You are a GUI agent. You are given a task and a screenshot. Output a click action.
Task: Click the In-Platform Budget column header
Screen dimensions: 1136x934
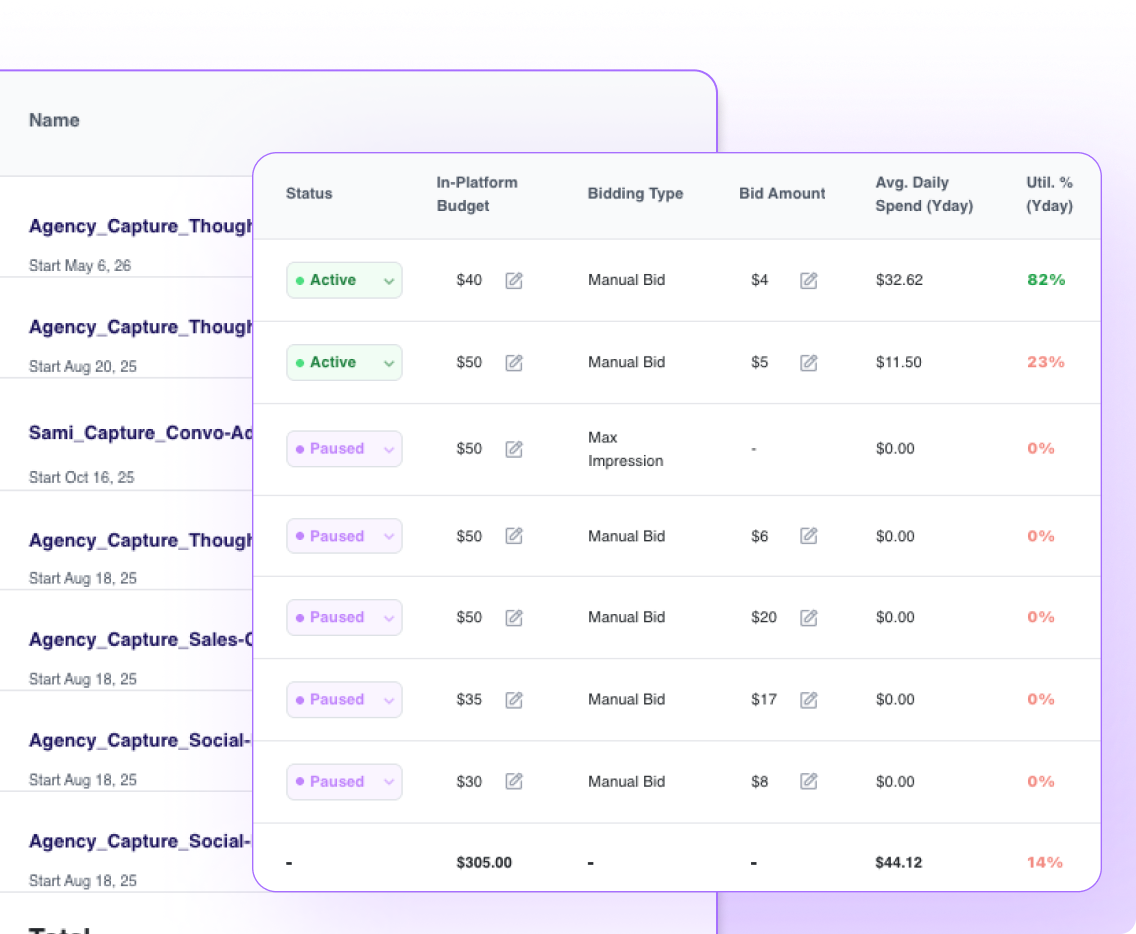(x=477, y=194)
